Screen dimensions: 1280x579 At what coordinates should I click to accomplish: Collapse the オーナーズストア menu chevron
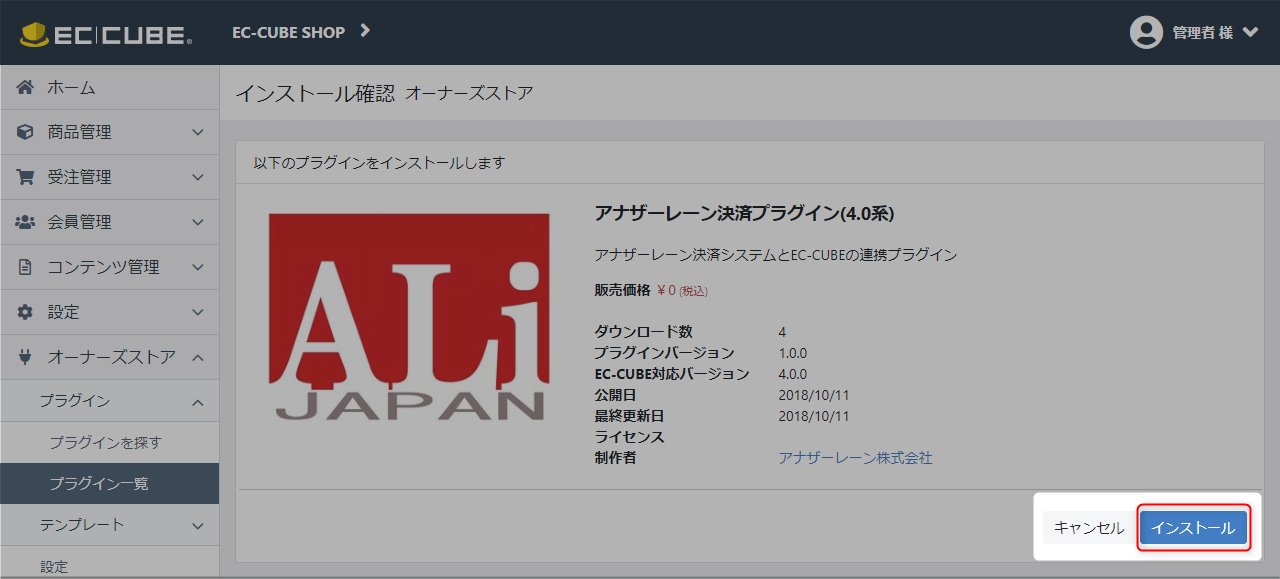click(198, 357)
